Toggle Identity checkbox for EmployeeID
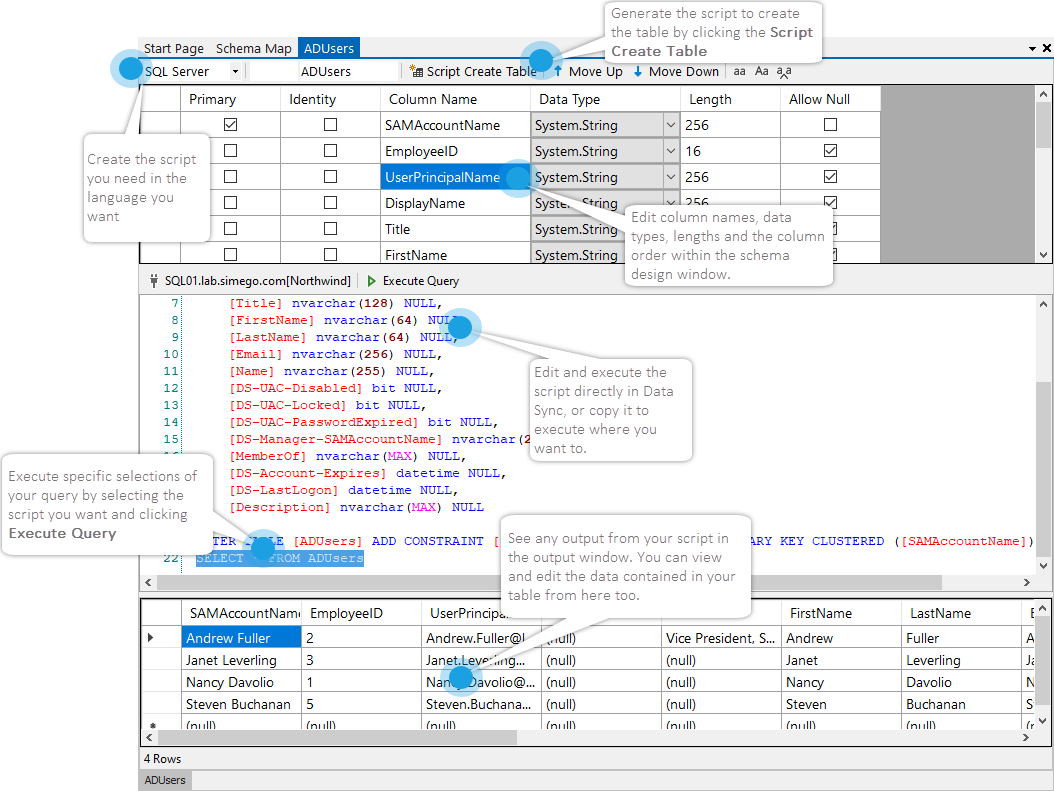The height and width of the screenshot is (791, 1054). [330, 151]
